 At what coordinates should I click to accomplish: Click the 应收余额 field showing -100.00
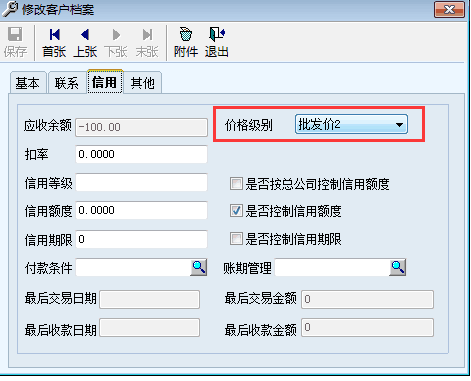[x=141, y=127]
